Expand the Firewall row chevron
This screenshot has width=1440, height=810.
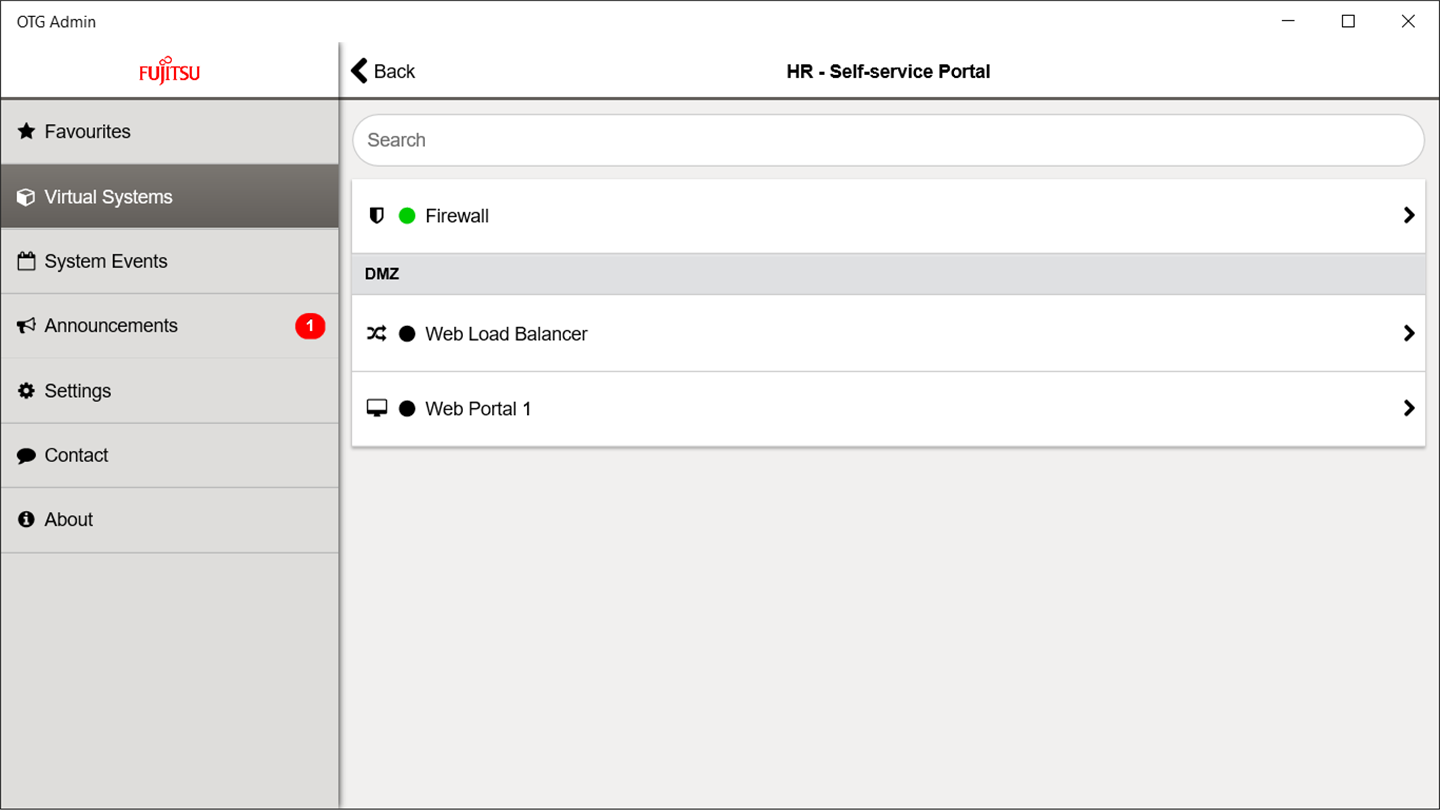[1409, 215]
